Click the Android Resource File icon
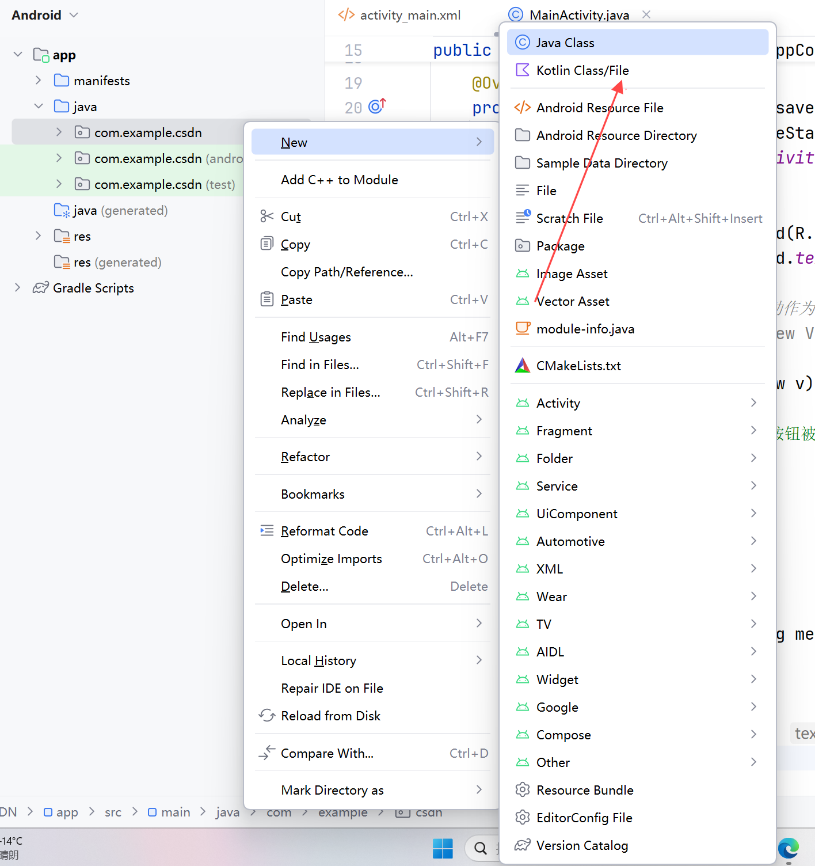815x866 pixels. (x=522, y=107)
